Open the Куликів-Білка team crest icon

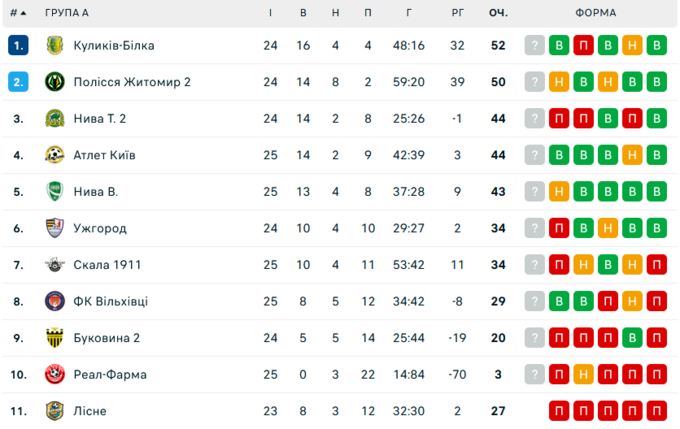point(55,46)
